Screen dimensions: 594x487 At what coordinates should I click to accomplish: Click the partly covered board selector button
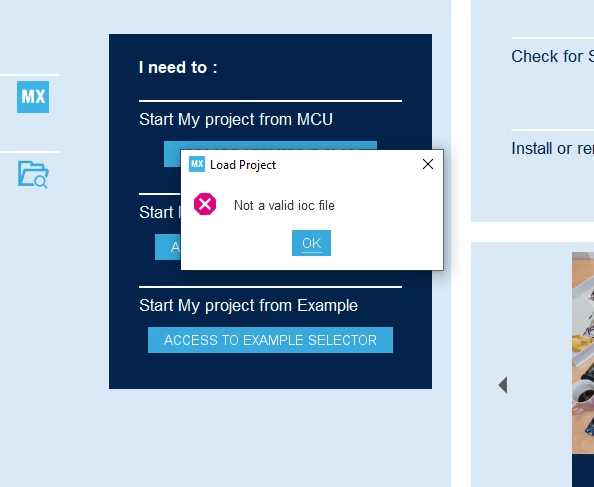click(168, 247)
